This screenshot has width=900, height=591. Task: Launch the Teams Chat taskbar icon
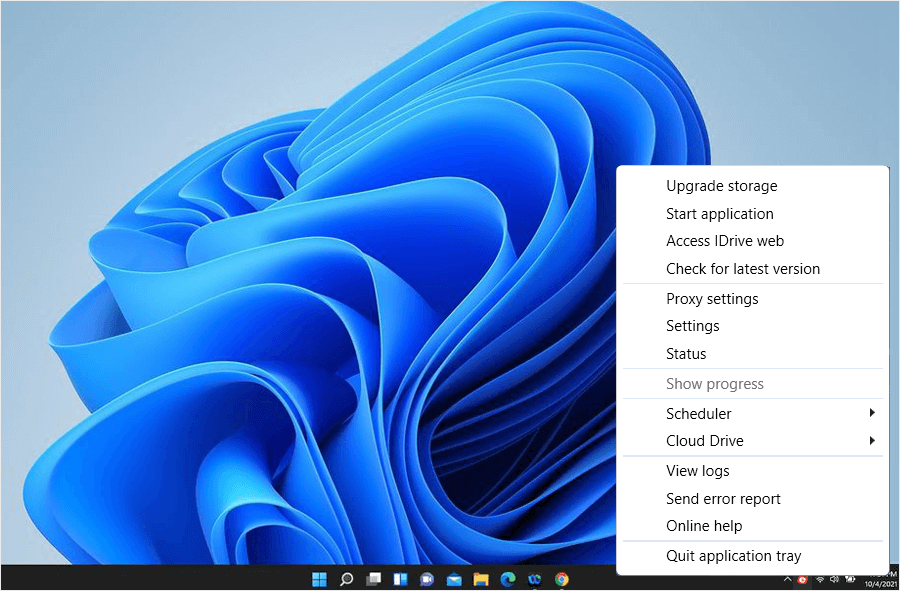(427, 579)
